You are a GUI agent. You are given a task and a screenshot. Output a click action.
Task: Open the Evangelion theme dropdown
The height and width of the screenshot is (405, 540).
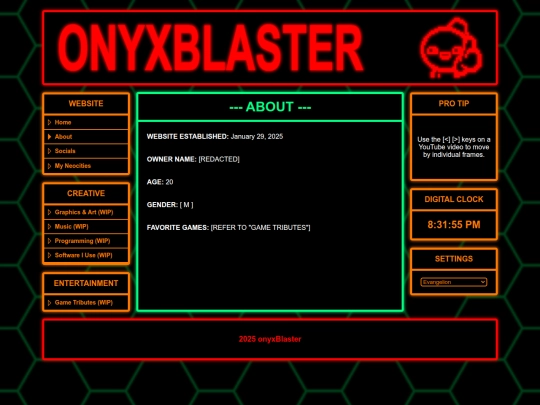[454, 282]
